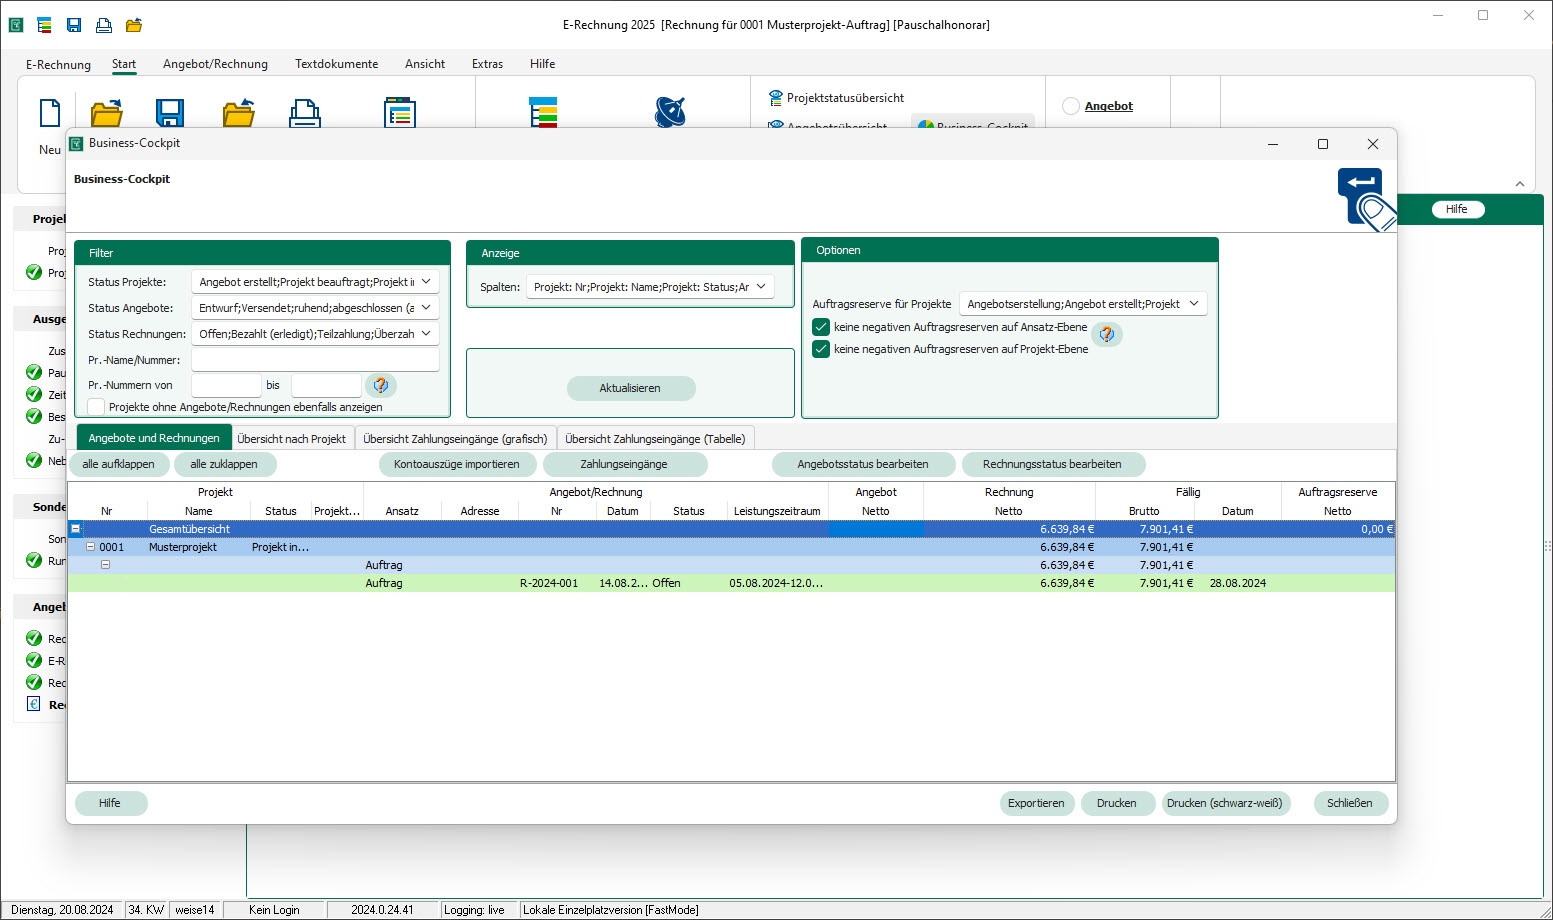Click the satellite dish ribbon icon
The height and width of the screenshot is (920, 1553).
click(x=670, y=111)
